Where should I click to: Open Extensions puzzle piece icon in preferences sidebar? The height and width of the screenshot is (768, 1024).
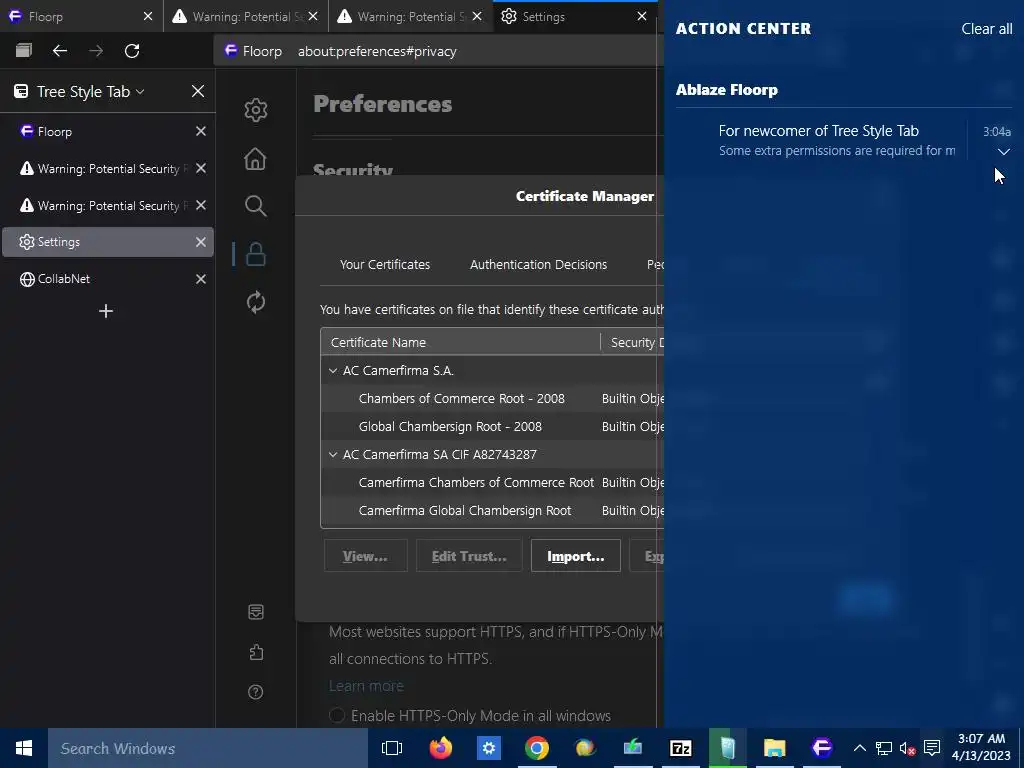(x=256, y=652)
